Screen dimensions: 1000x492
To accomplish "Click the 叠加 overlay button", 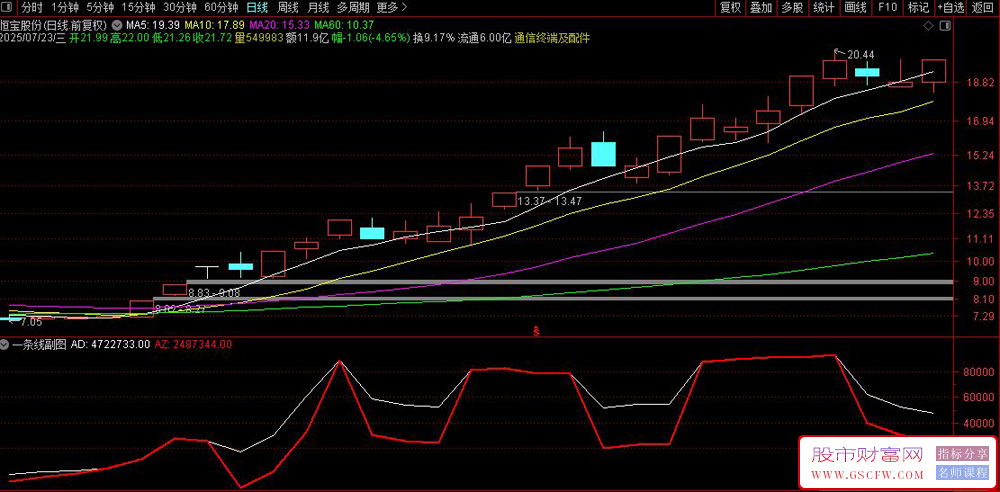I will coord(761,8).
